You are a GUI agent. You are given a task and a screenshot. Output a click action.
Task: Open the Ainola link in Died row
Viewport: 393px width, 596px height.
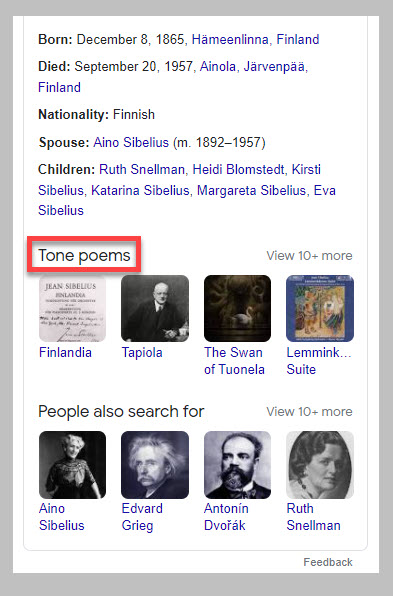[218, 67]
